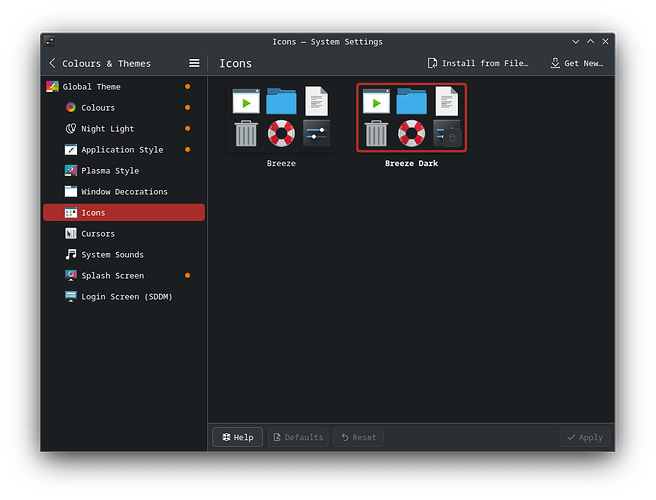Click the Night Light moon icon
Image resolution: width=656 pixels, height=500 pixels.
click(71, 128)
